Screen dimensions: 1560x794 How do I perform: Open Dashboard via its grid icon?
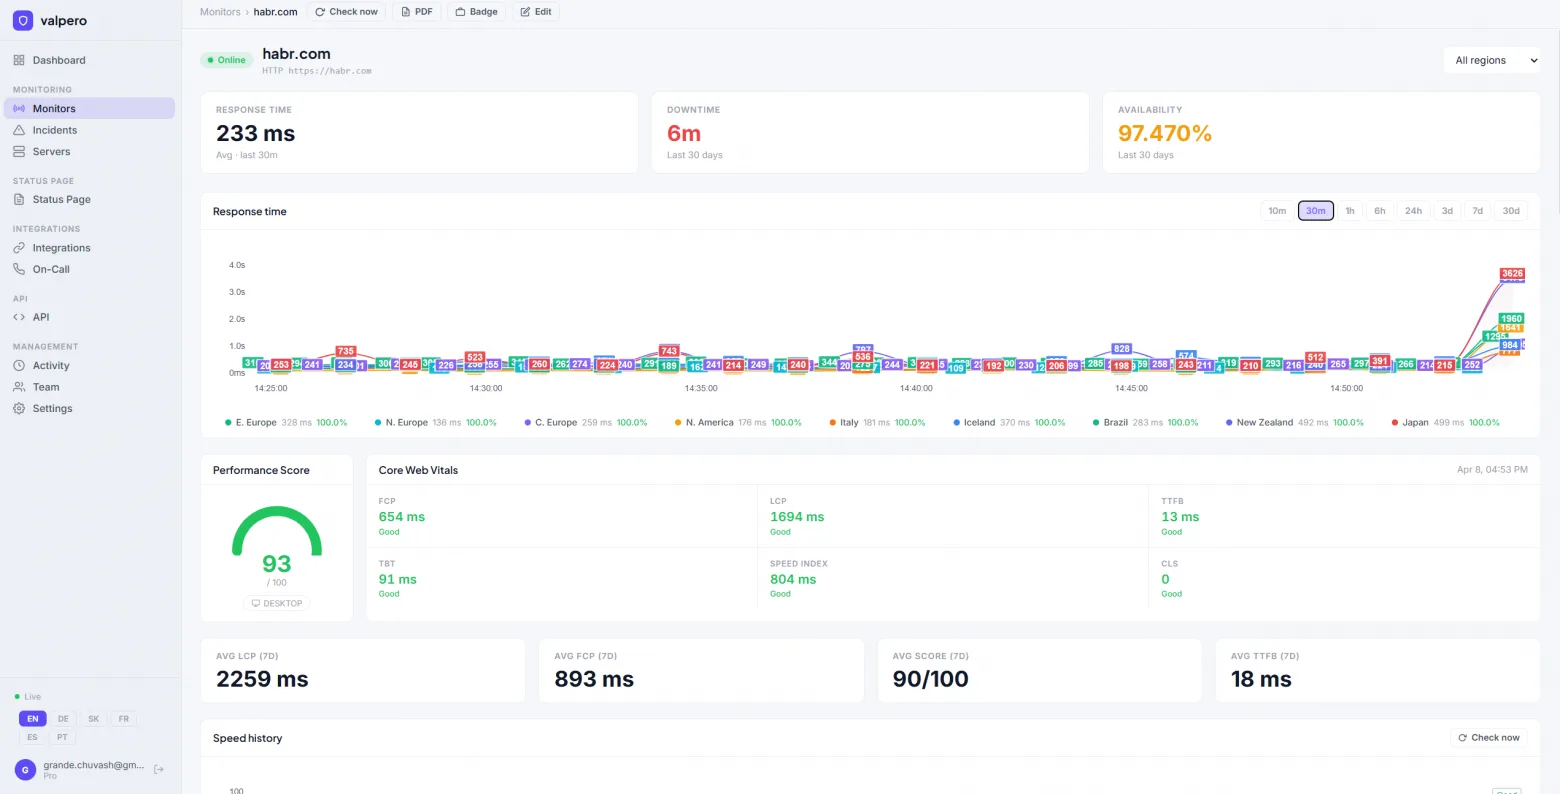point(19,60)
